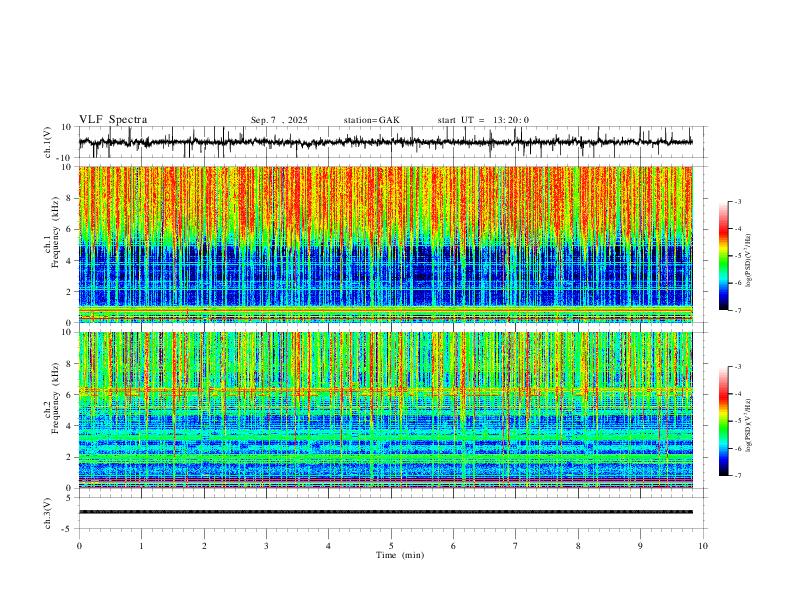Click the ch.1 PSD color scale bar
Image resolution: width=792 pixels, height=612 pixels.
[723, 256]
